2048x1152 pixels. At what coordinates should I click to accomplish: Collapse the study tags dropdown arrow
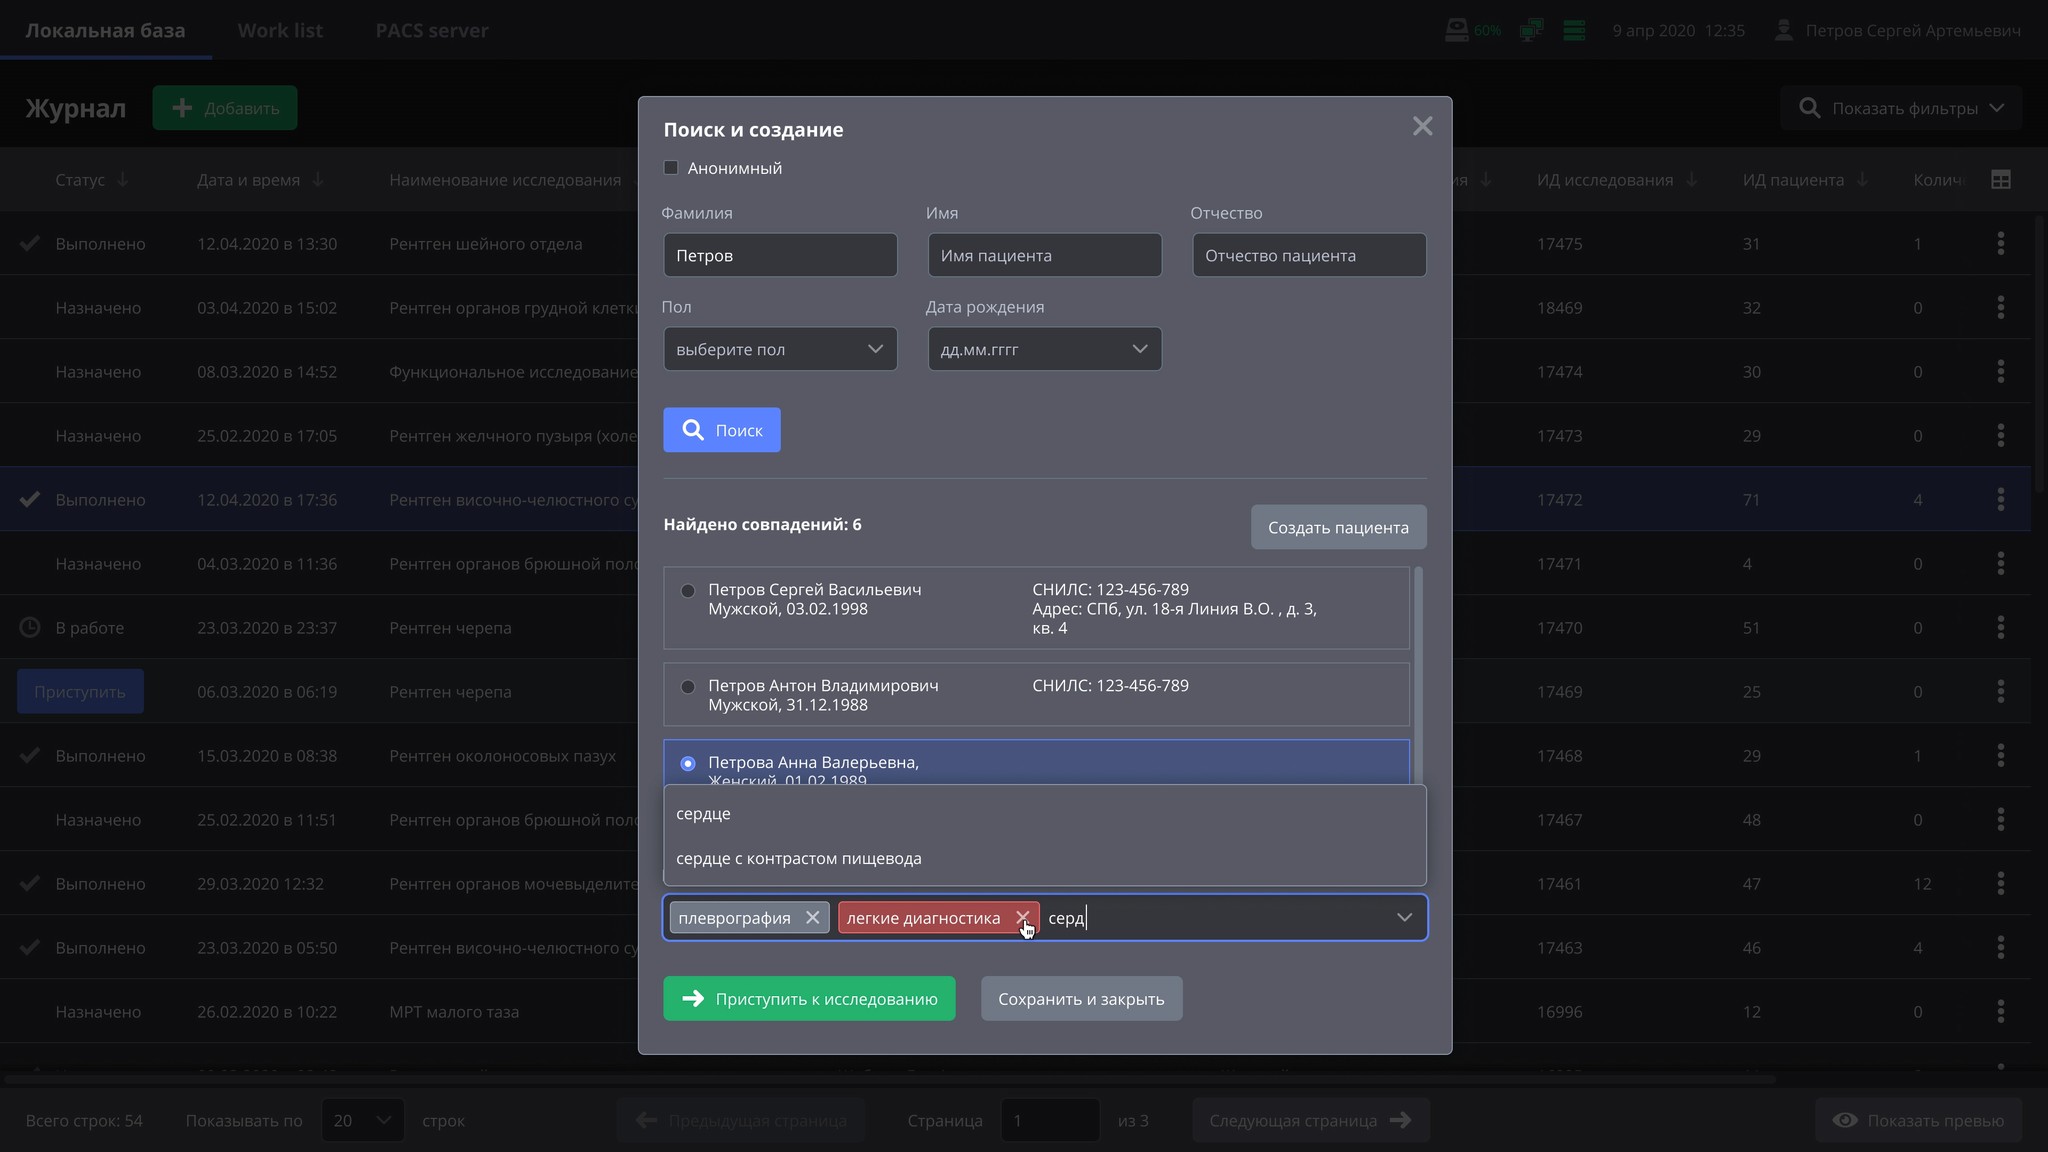coord(1404,917)
